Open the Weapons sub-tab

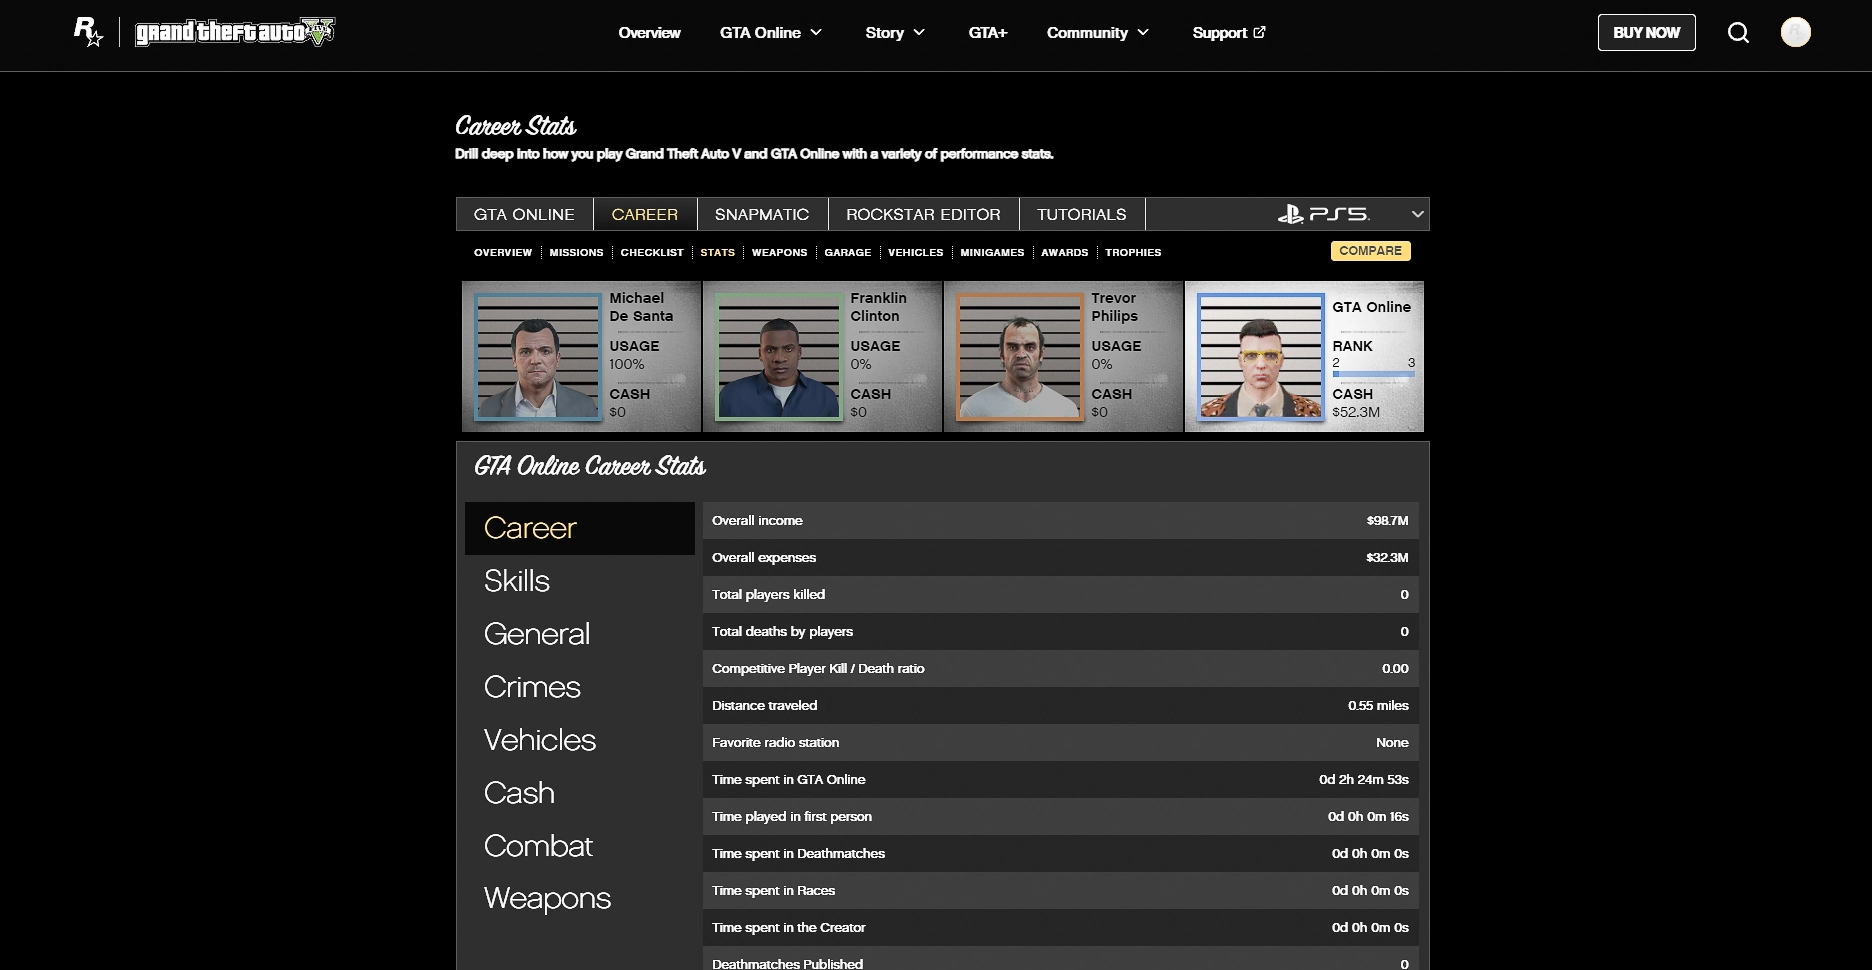point(779,252)
